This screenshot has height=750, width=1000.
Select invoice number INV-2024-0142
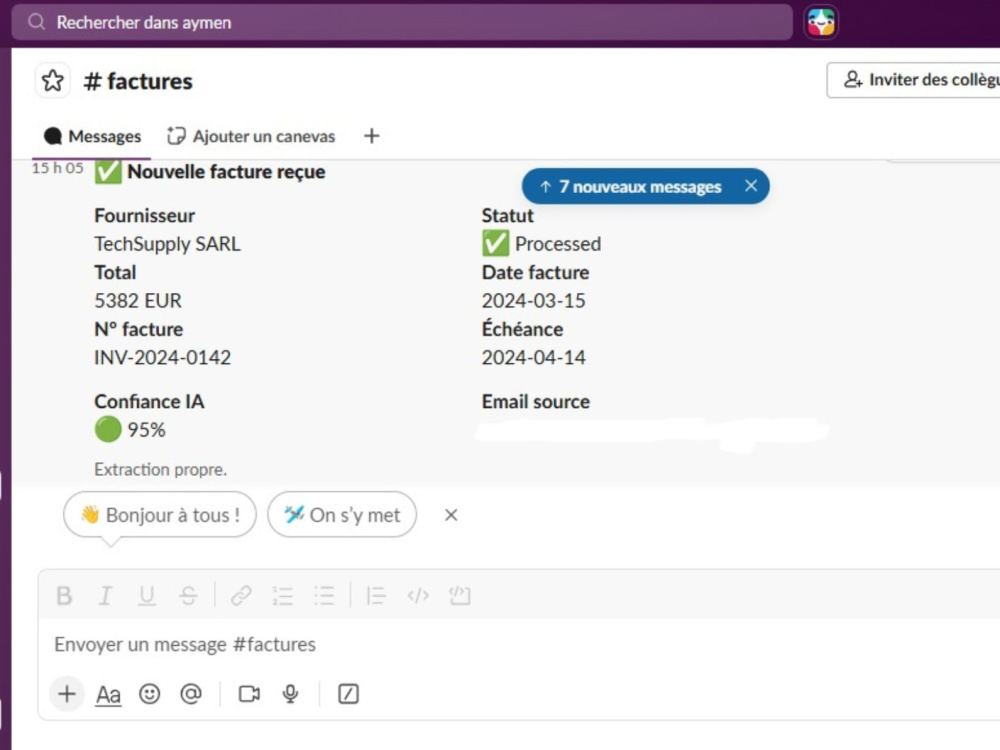point(163,357)
